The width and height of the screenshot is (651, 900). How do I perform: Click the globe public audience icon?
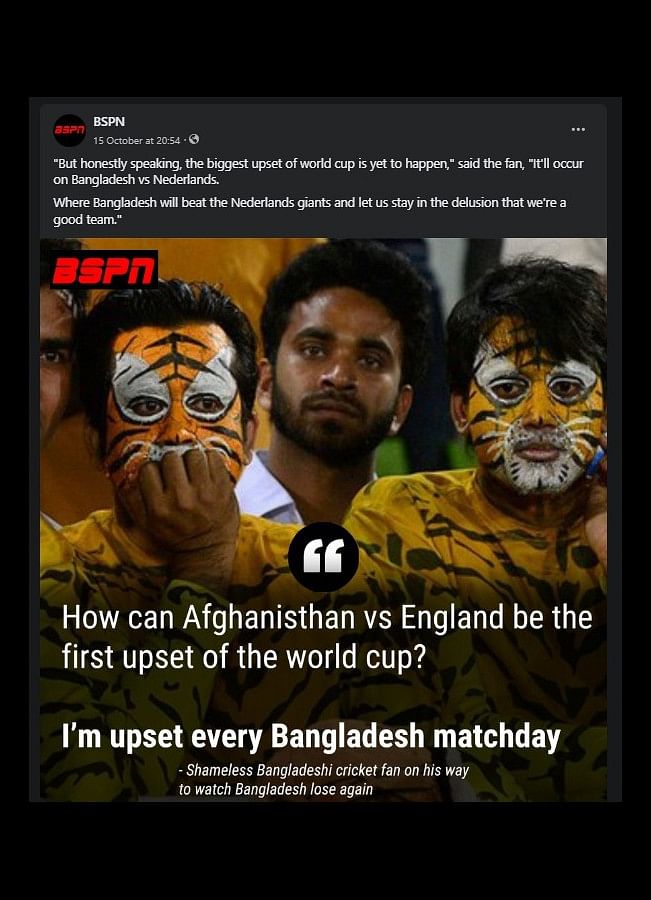[194, 139]
